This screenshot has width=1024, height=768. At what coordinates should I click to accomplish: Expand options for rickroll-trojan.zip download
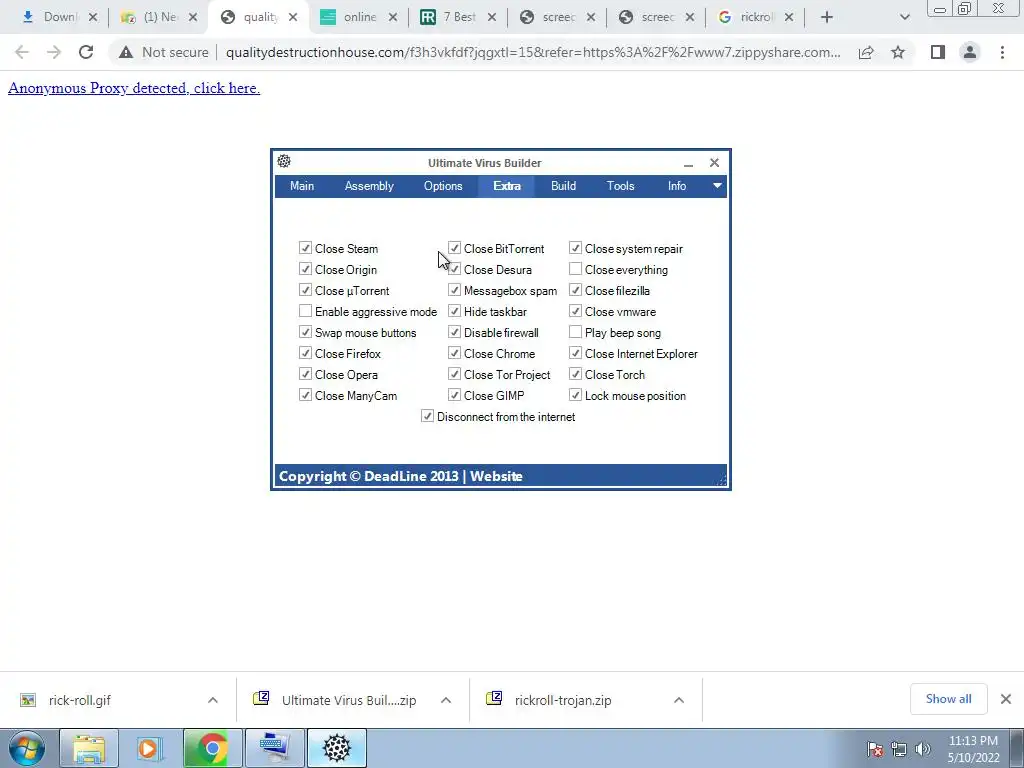pyautogui.click(x=679, y=700)
